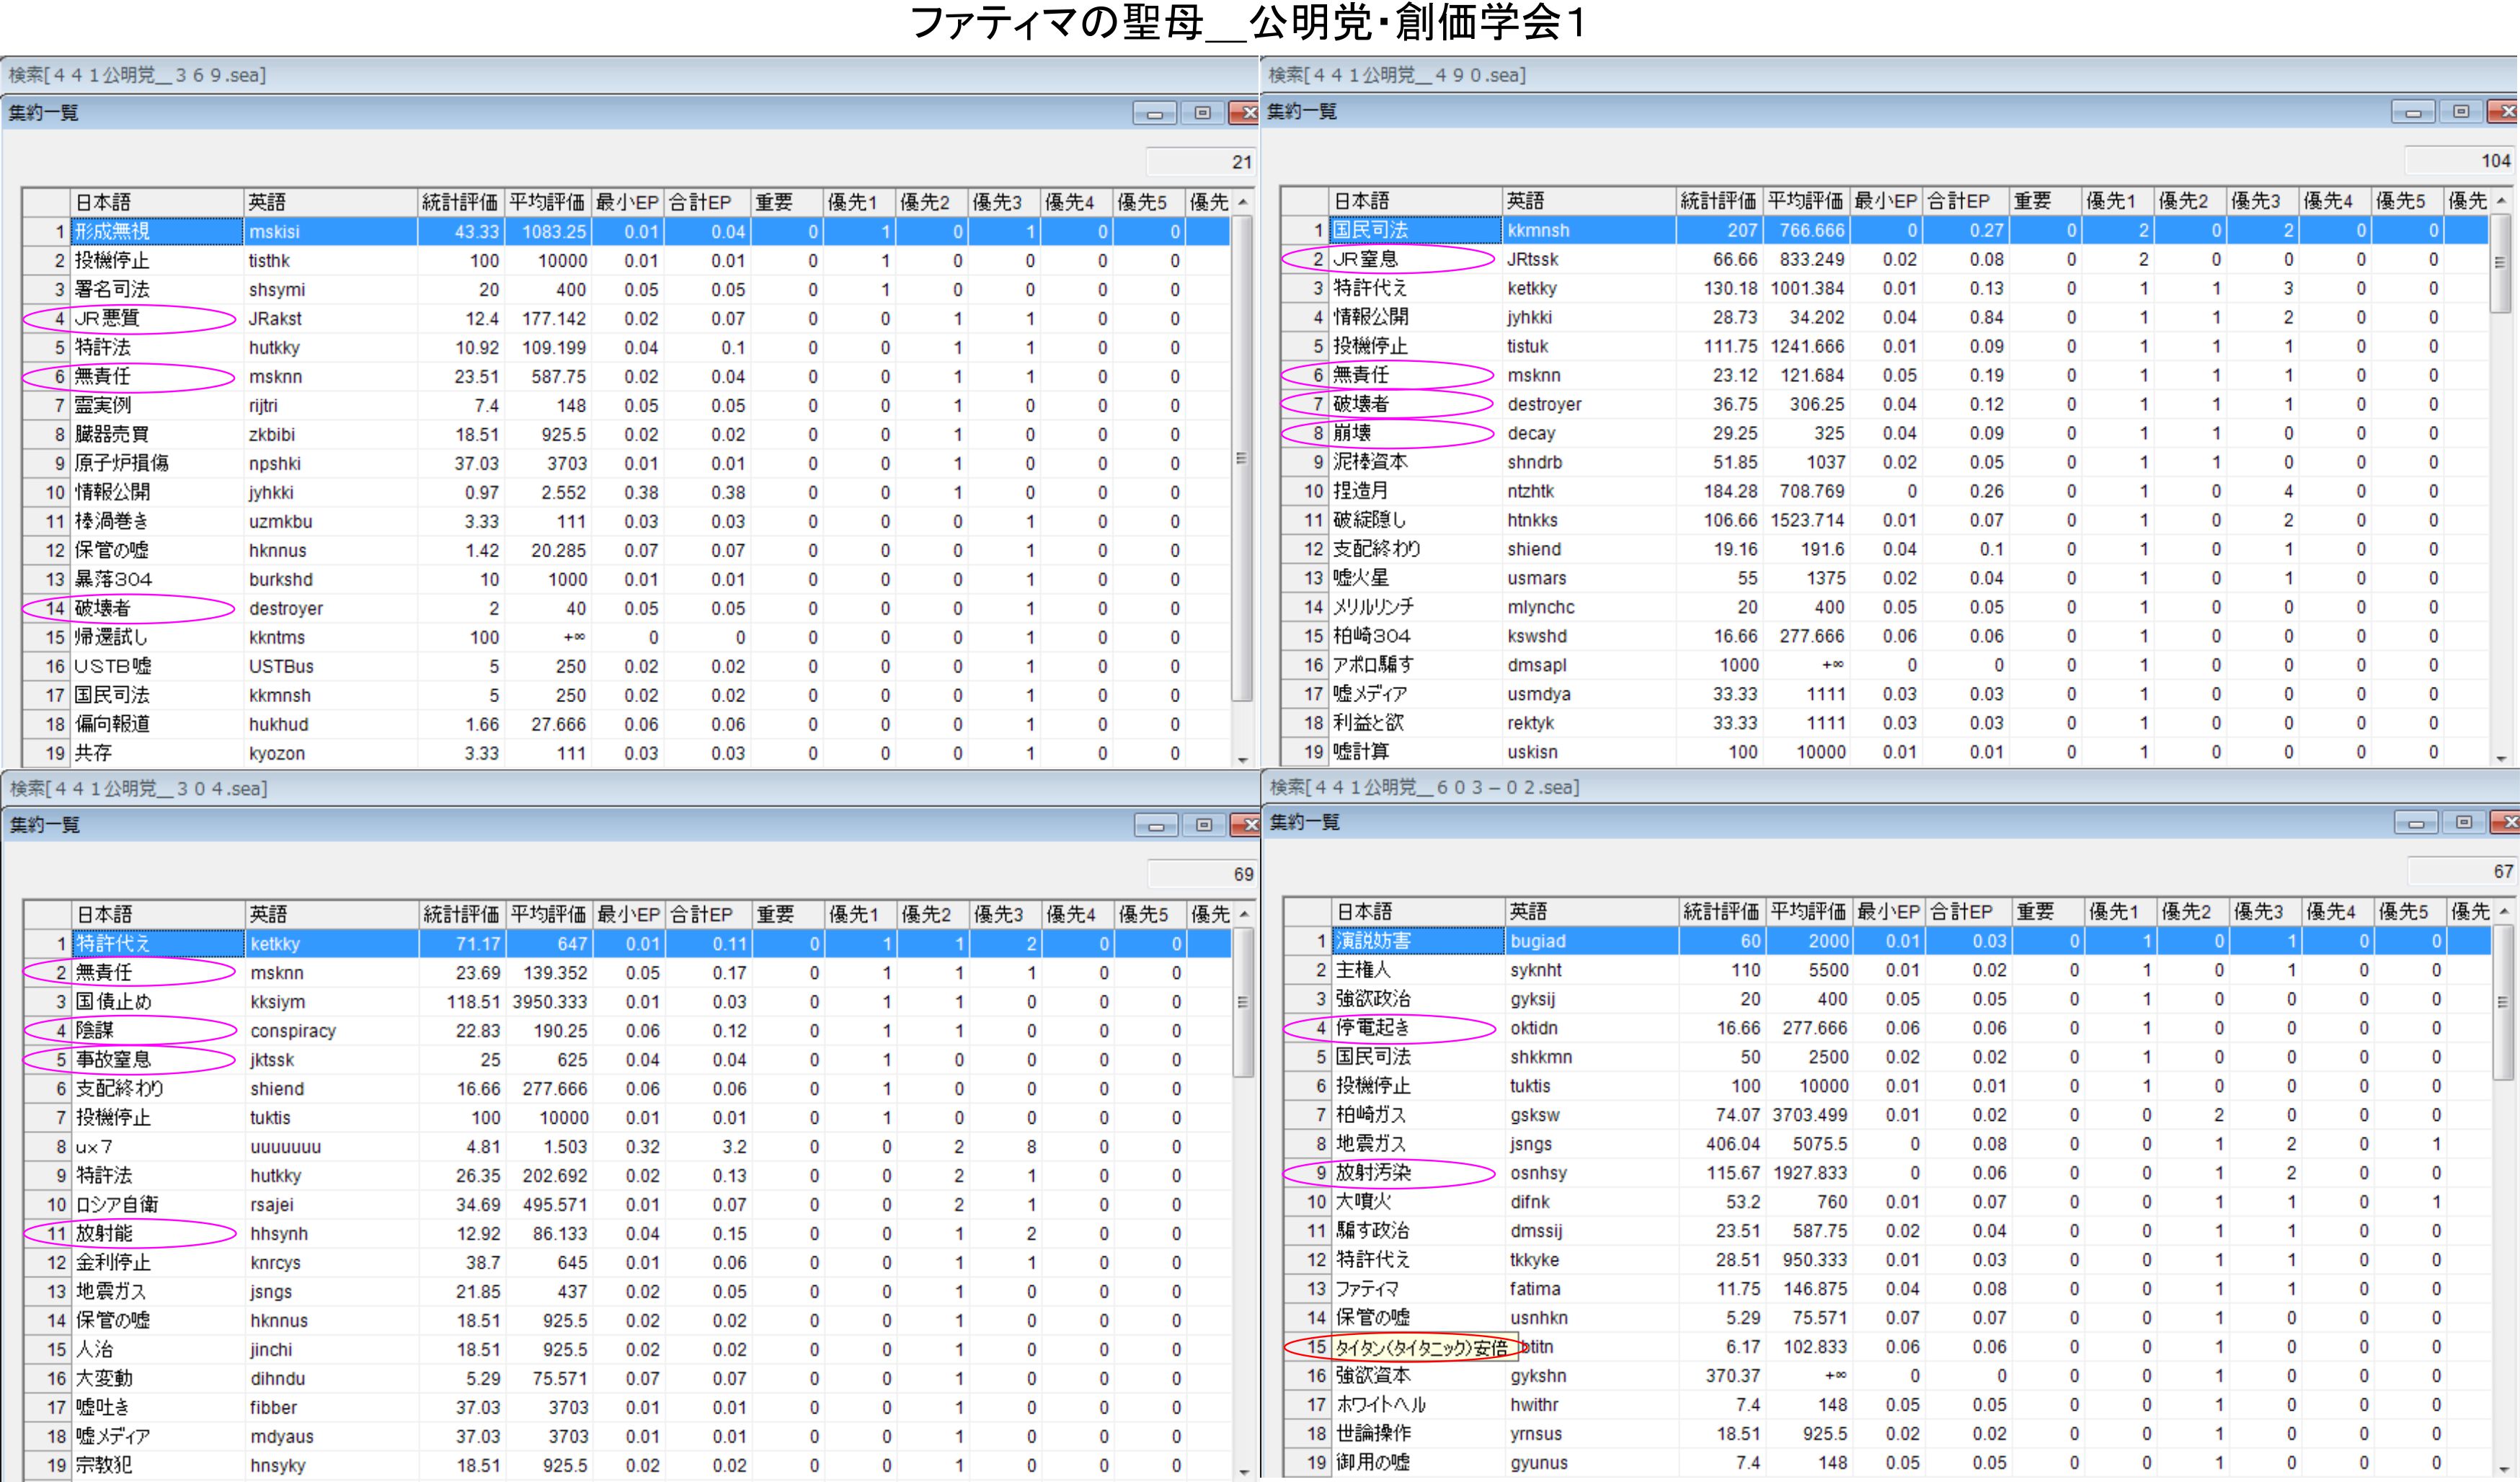
Task: Click the count field showing 104
Action: tap(2460, 161)
